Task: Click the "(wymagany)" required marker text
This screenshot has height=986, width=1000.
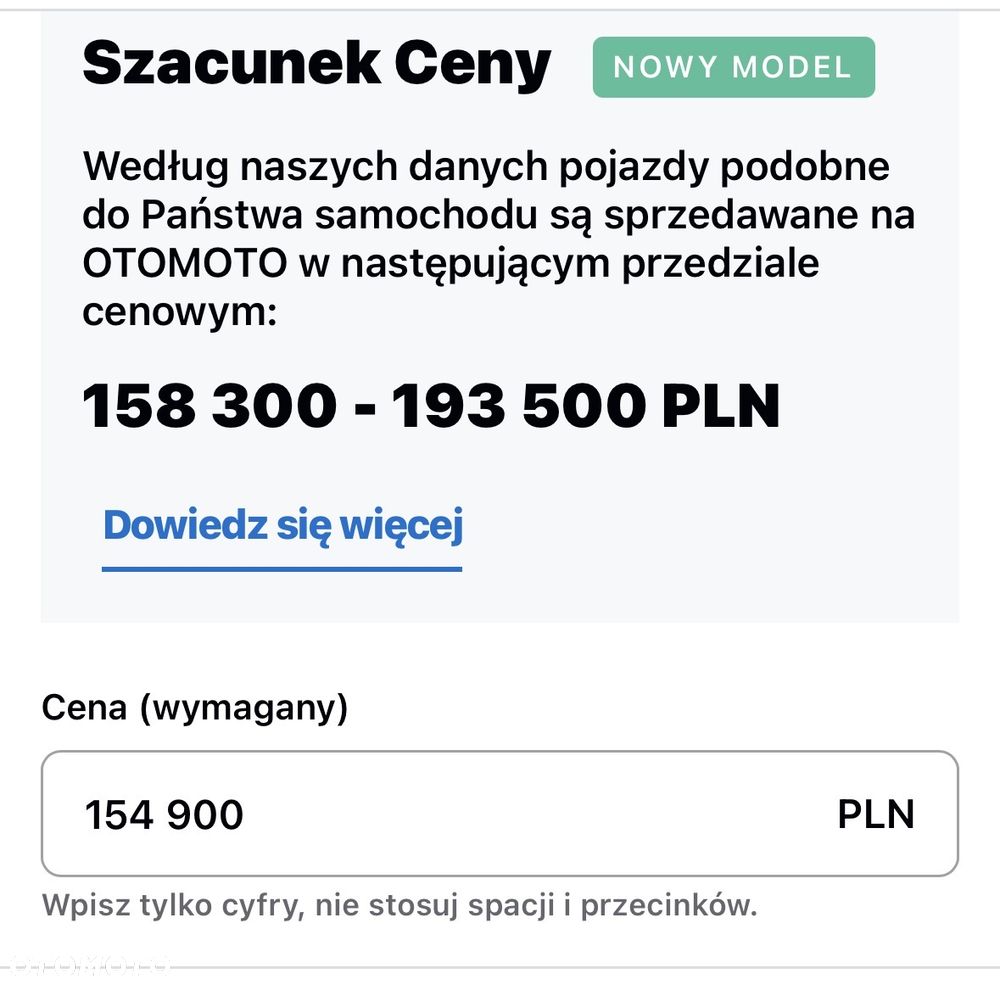Action: click(243, 708)
